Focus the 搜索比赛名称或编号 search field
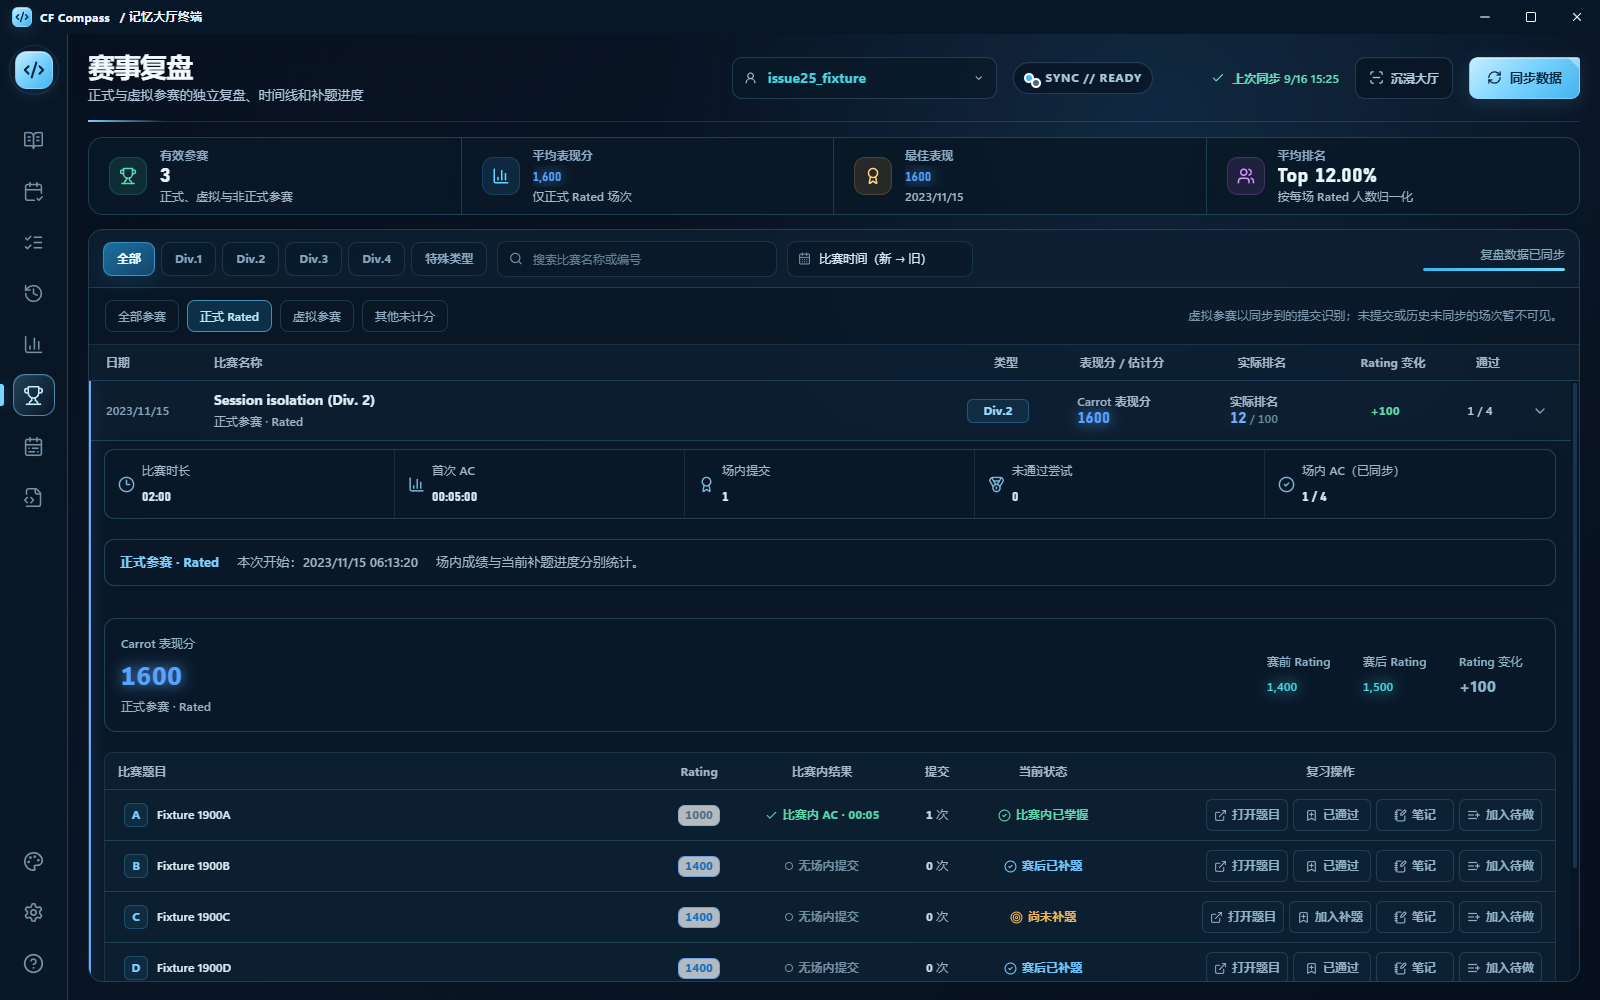The height and width of the screenshot is (1000, 1600). 637,259
